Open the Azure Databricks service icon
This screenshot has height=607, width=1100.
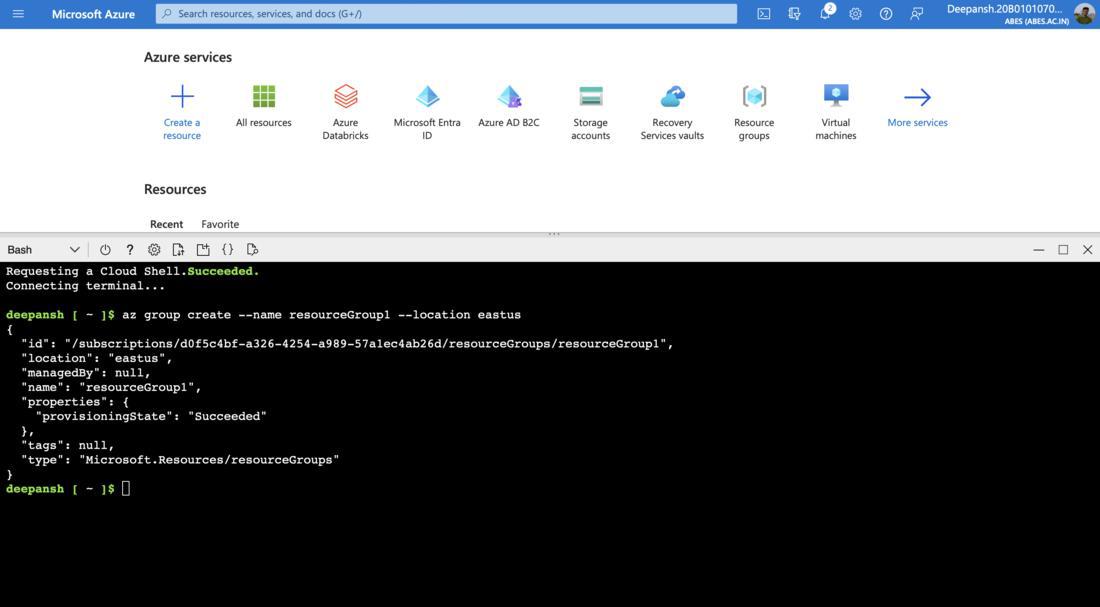[345, 96]
